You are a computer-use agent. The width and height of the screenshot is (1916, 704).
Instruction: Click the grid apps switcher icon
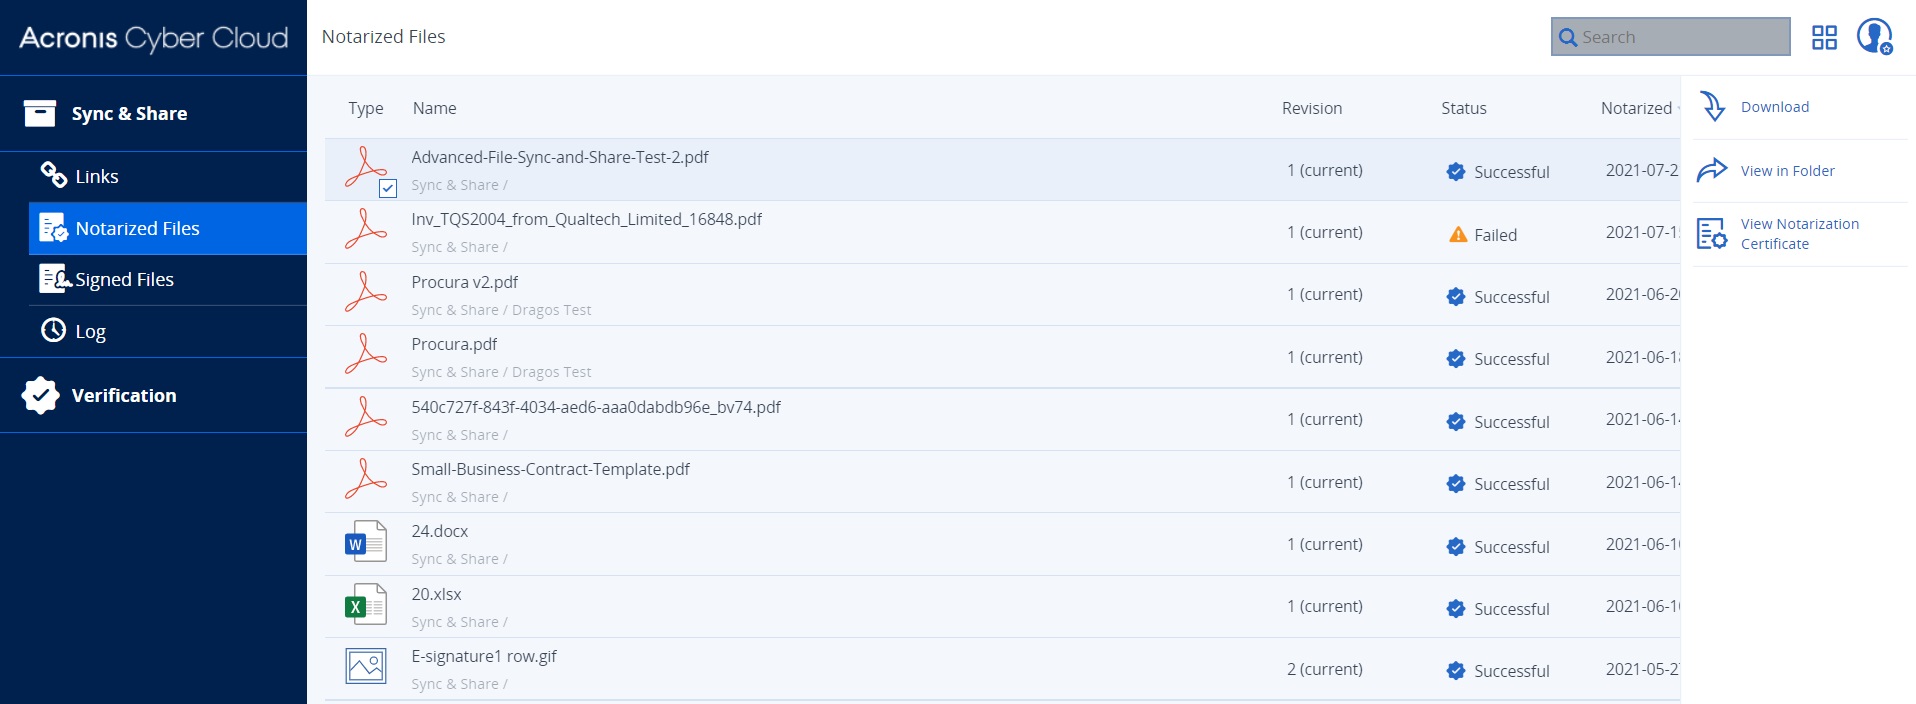(1824, 38)
